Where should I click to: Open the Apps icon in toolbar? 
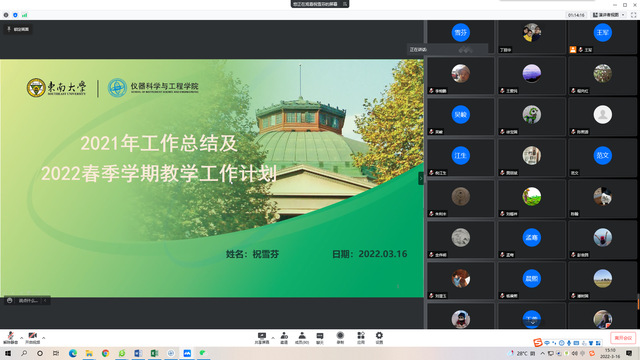coord(361,338)
